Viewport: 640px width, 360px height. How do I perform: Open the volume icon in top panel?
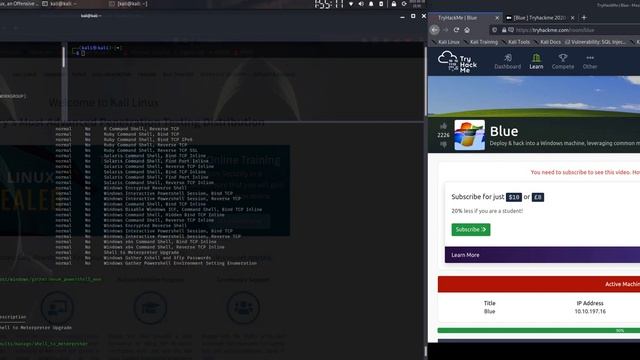point(361,4)
